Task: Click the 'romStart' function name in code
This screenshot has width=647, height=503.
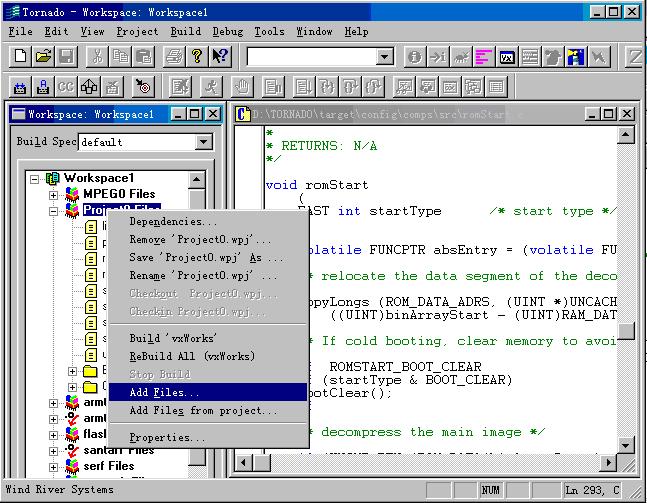Action: [x=336, y=184]
